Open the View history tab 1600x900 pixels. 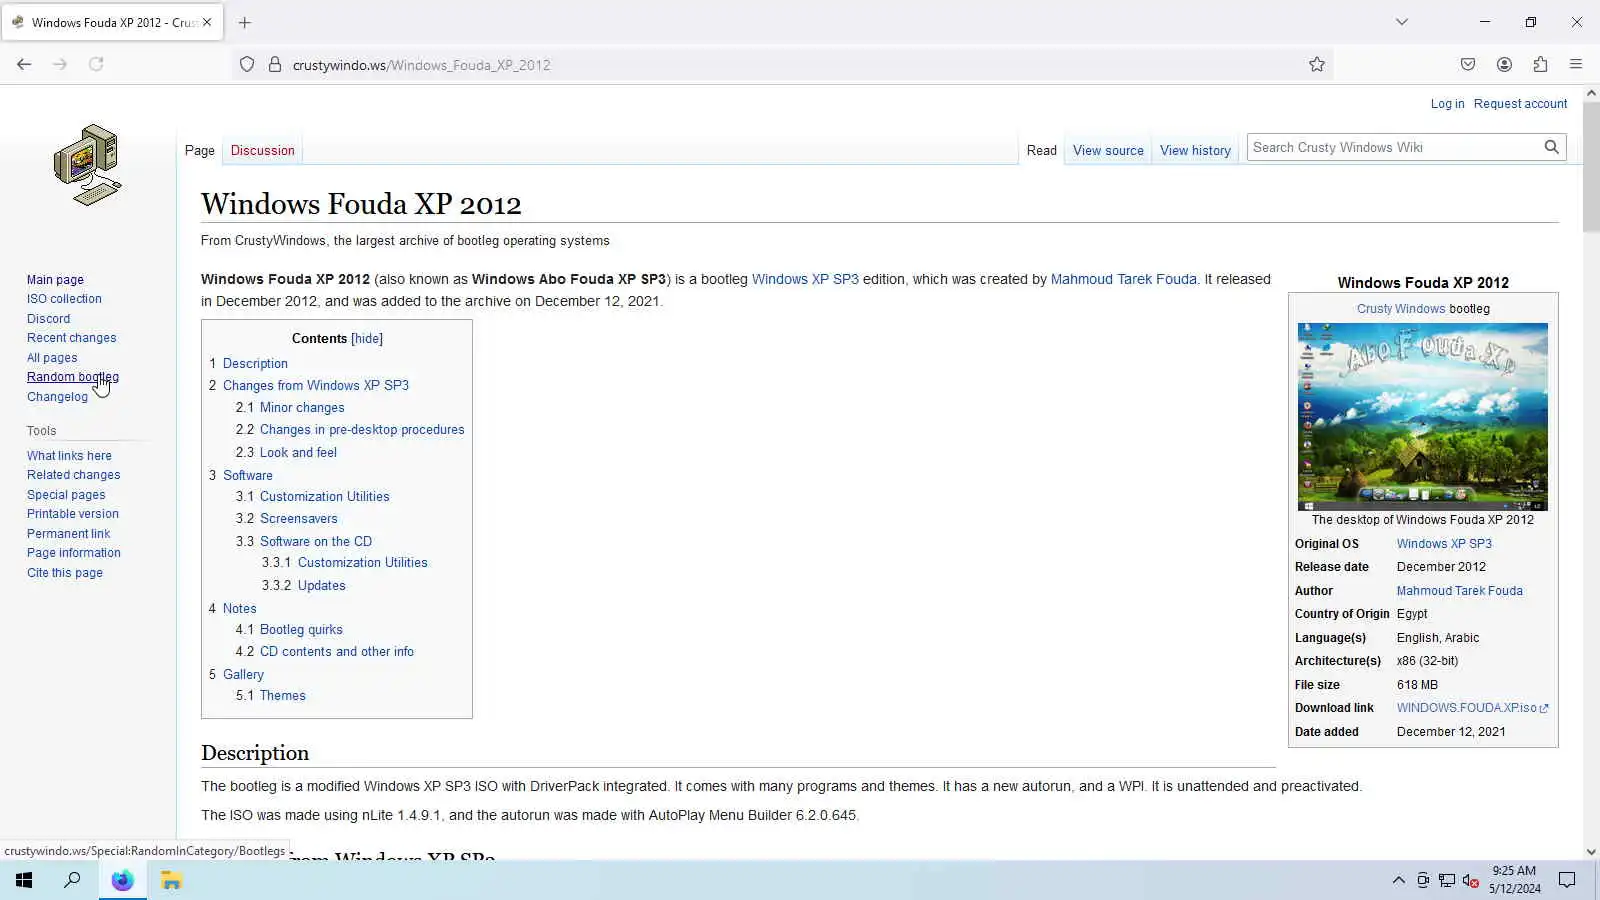(x=1195, y=151)
